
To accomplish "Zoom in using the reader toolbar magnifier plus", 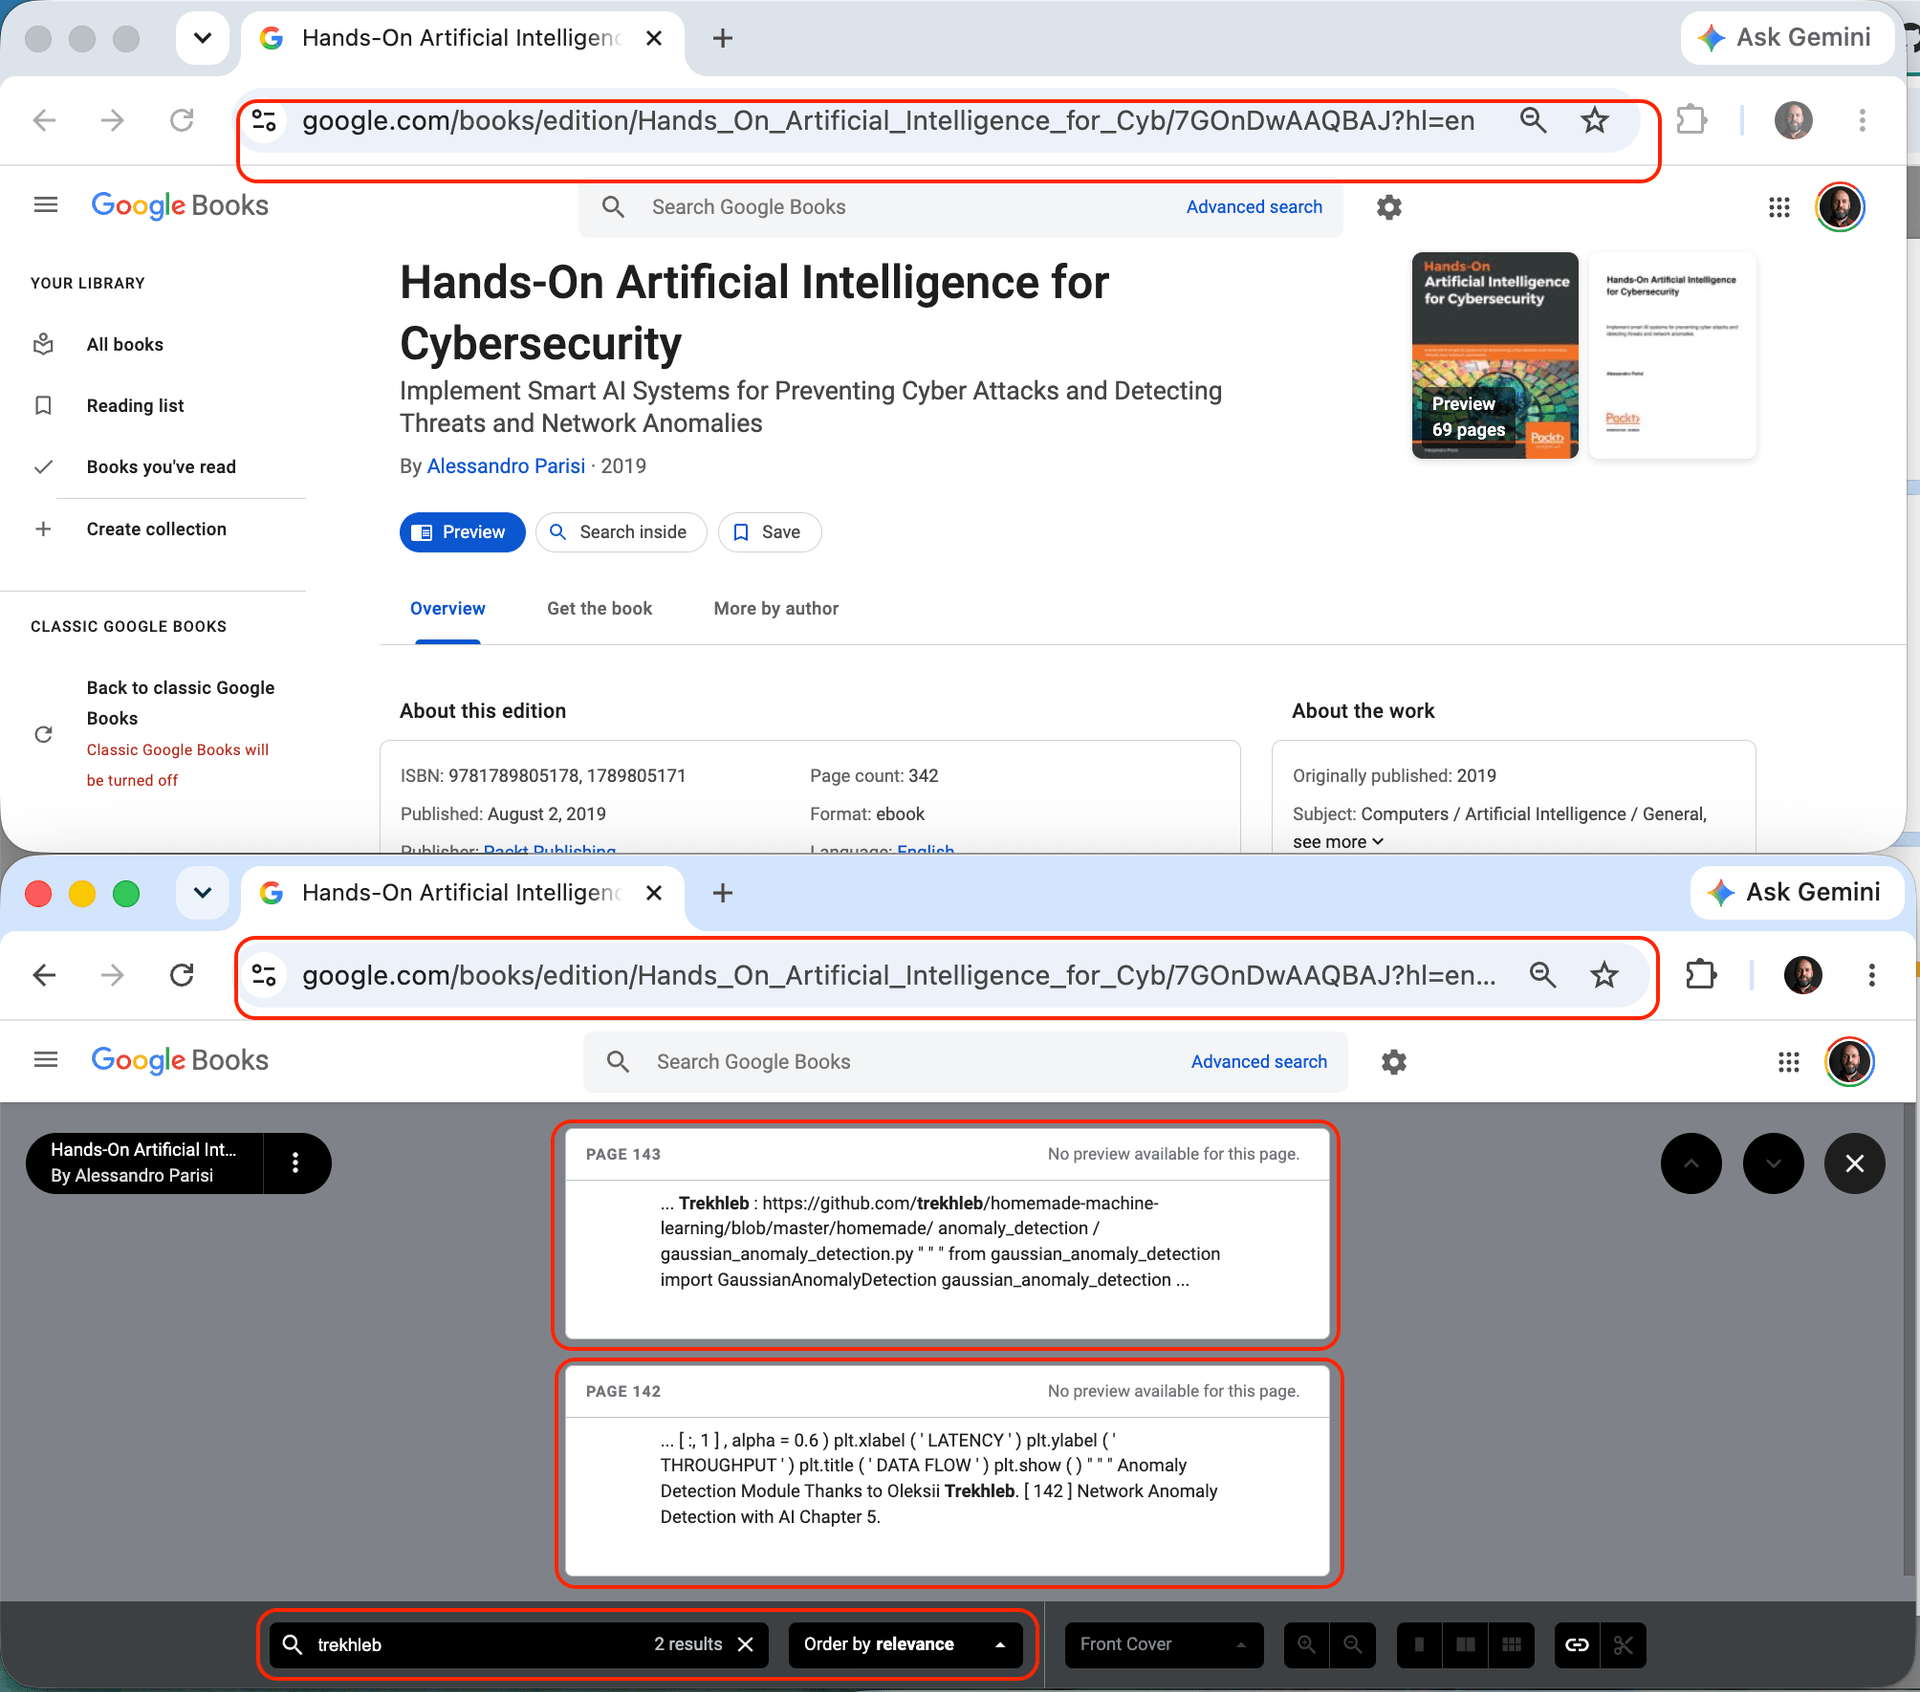I will point(1306,1645).
